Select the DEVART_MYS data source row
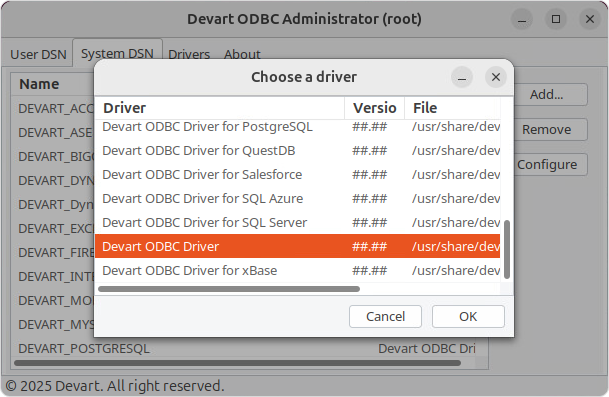 point(53,324)
